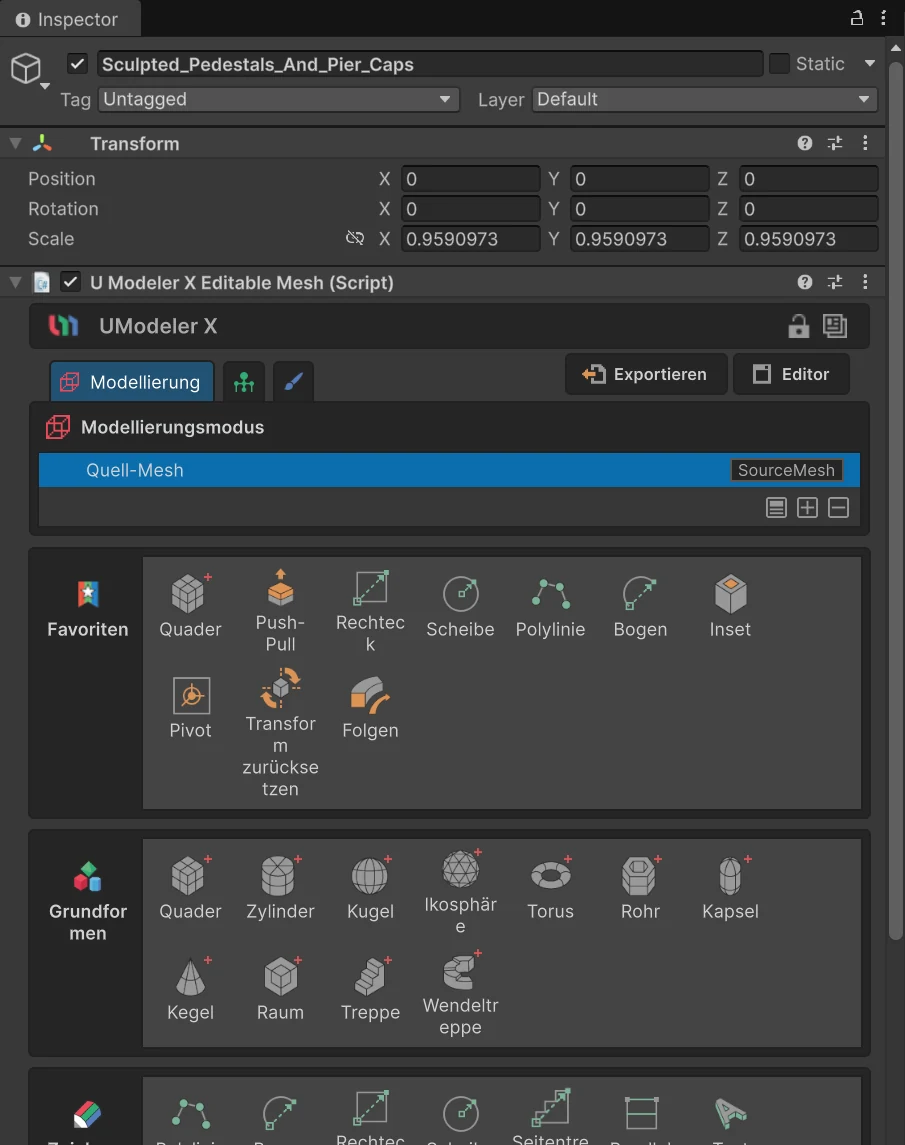Screen dimensions: 905x1145
Task: Open the UModeler X layout window icon
Action: 835,326
